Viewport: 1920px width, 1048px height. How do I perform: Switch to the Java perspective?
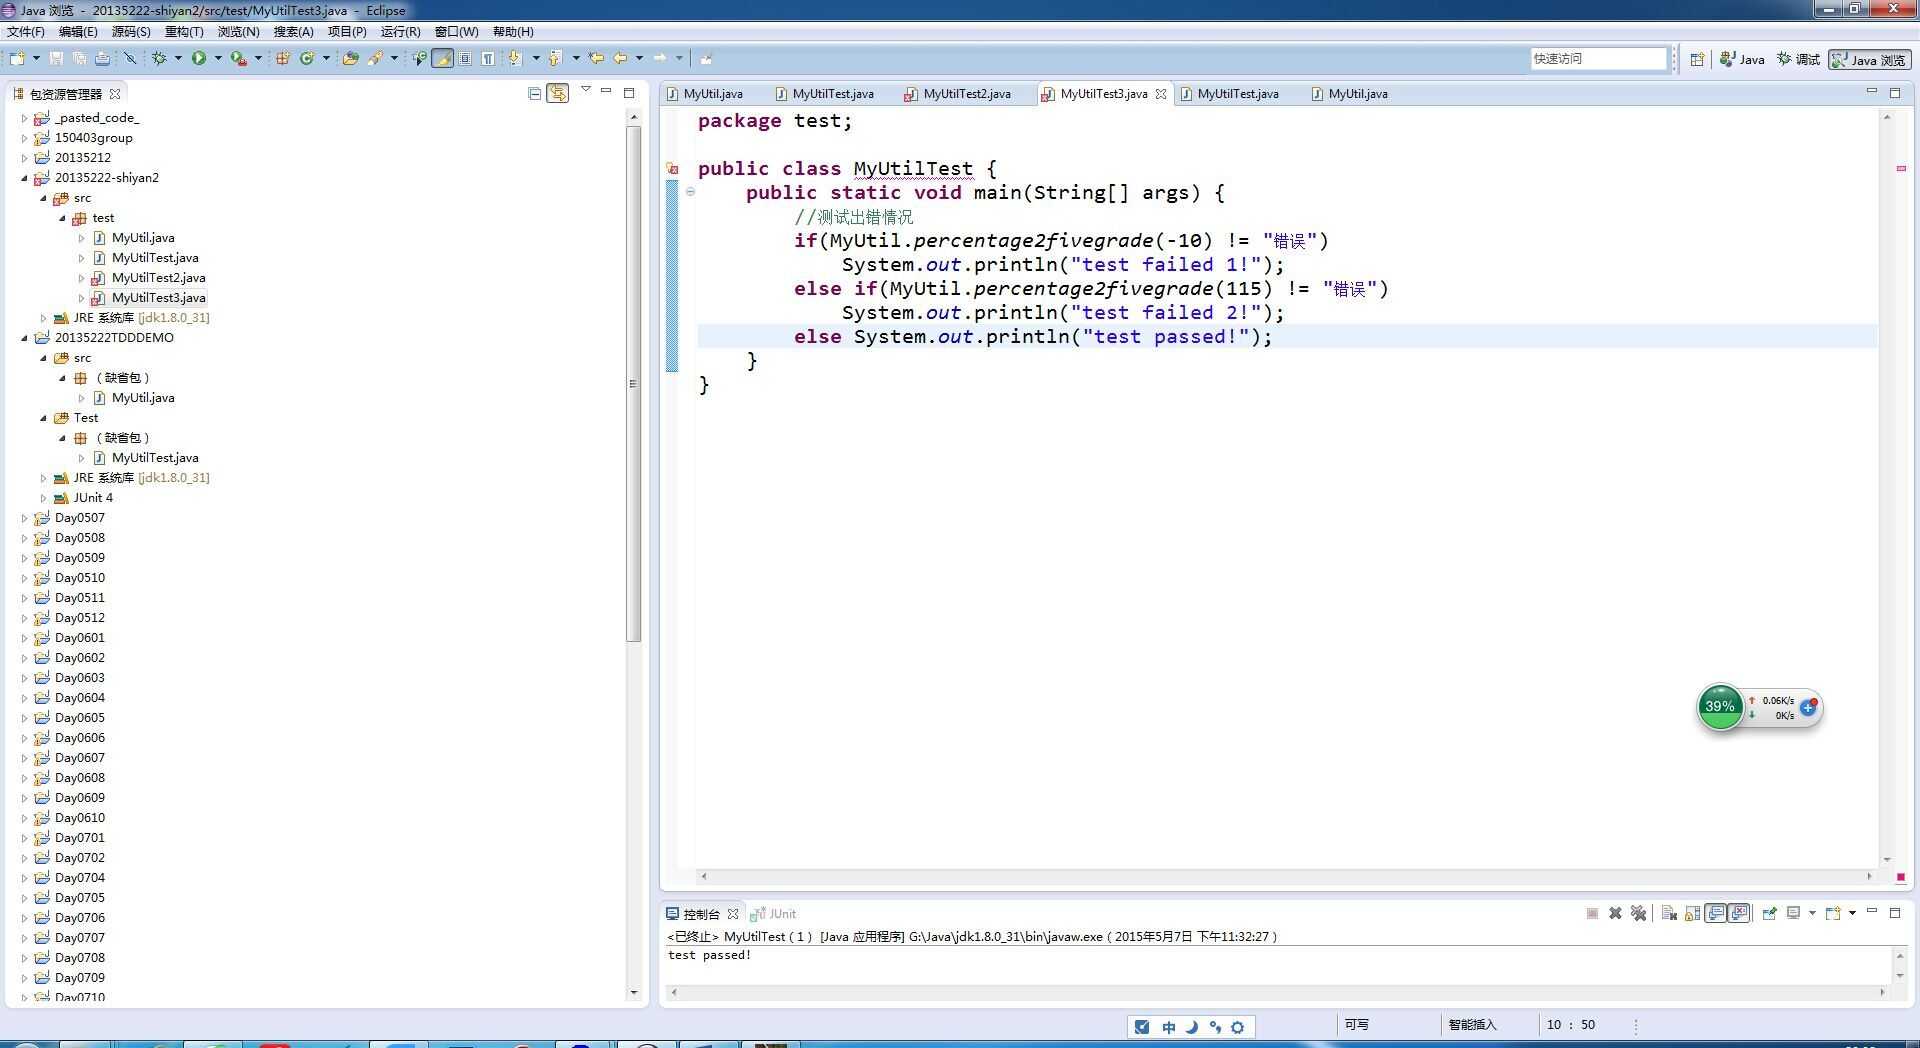coord(1742,59)
